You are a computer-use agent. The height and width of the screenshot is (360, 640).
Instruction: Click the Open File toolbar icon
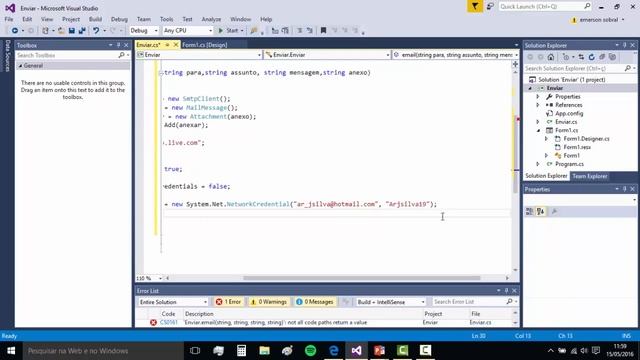coord(61,31)
